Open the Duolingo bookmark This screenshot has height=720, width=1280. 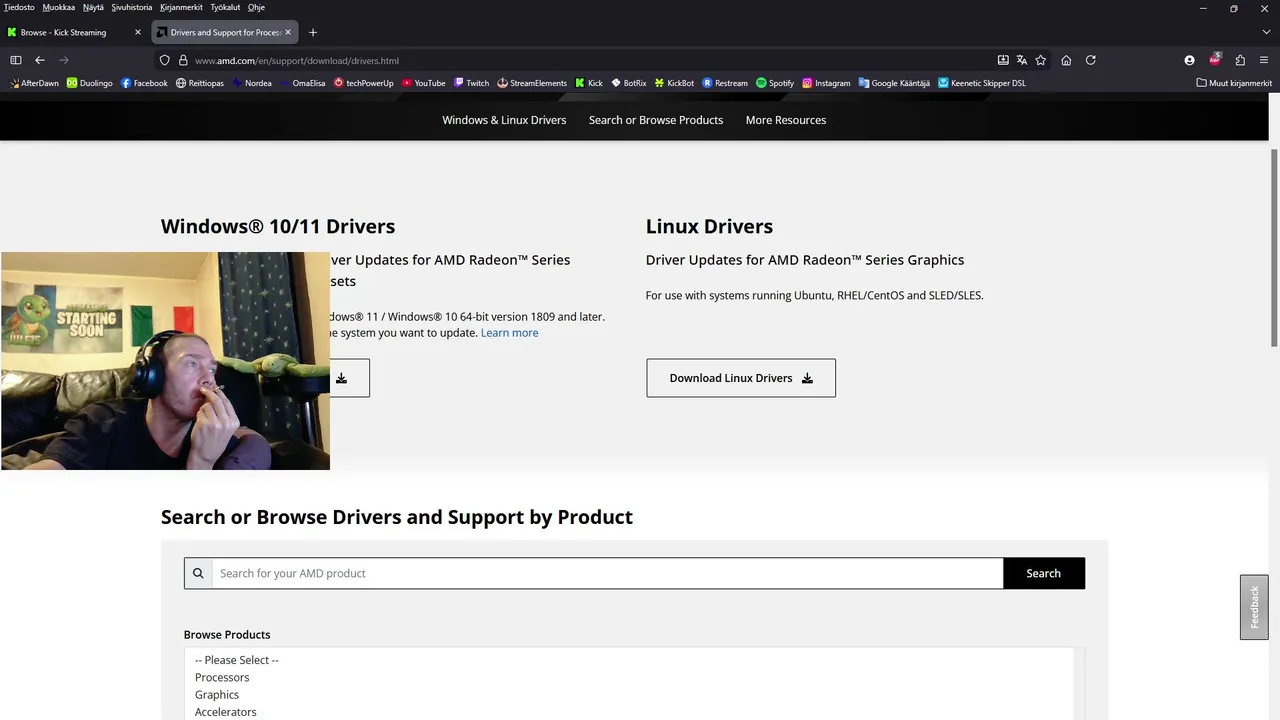pos(90,83)
